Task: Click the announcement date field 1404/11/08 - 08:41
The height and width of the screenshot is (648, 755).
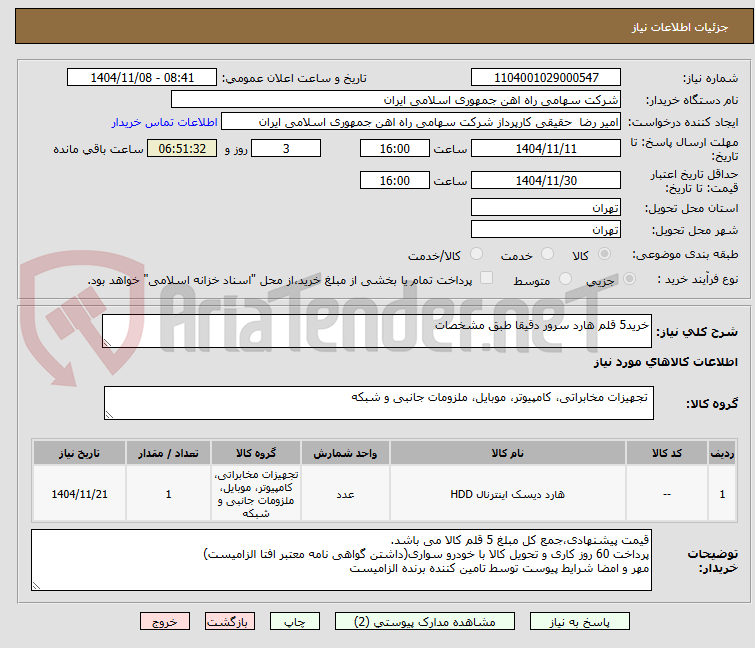Action: pos(142,78)
